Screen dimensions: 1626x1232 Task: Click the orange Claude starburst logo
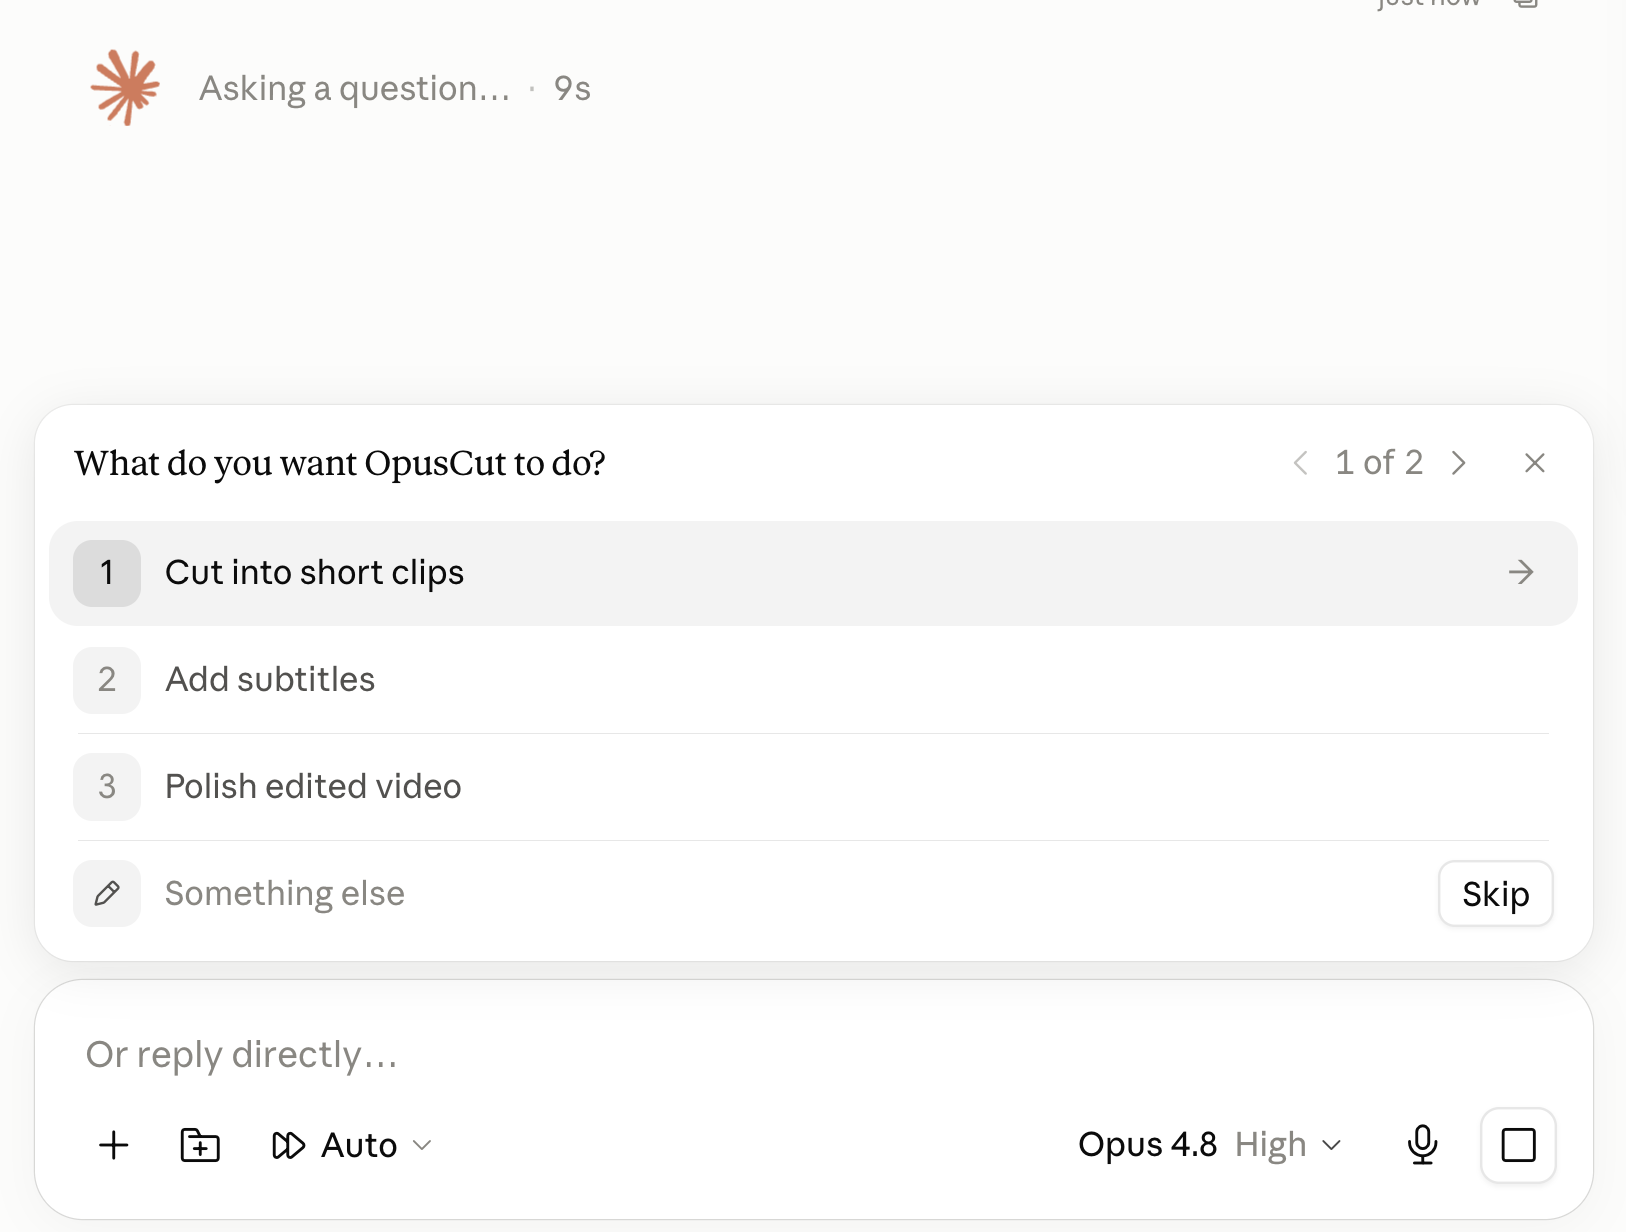click(x=125, y=88)
